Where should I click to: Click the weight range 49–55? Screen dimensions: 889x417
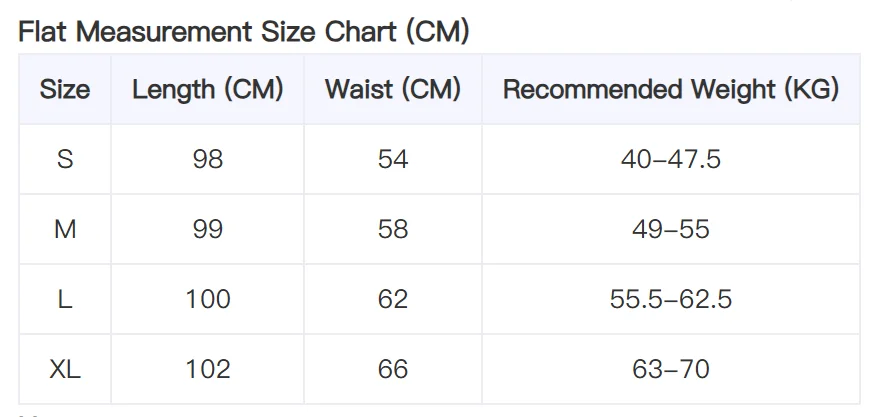(670, 229)
